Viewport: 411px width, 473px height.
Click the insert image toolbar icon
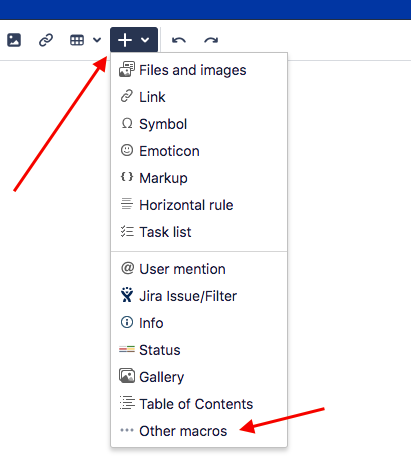[x=14, y=40]
